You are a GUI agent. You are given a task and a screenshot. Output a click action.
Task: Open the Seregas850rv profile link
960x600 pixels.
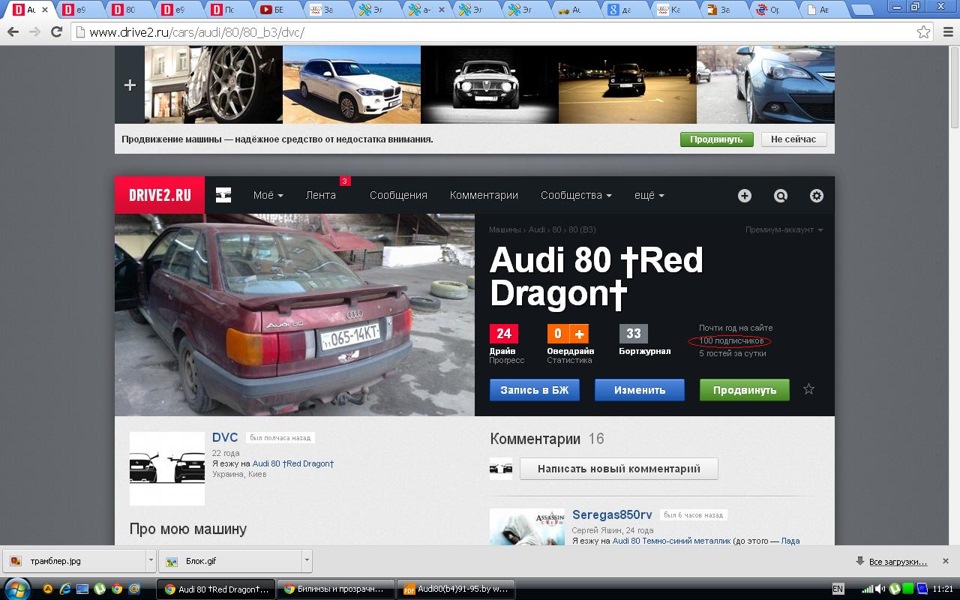pos(612,515)
